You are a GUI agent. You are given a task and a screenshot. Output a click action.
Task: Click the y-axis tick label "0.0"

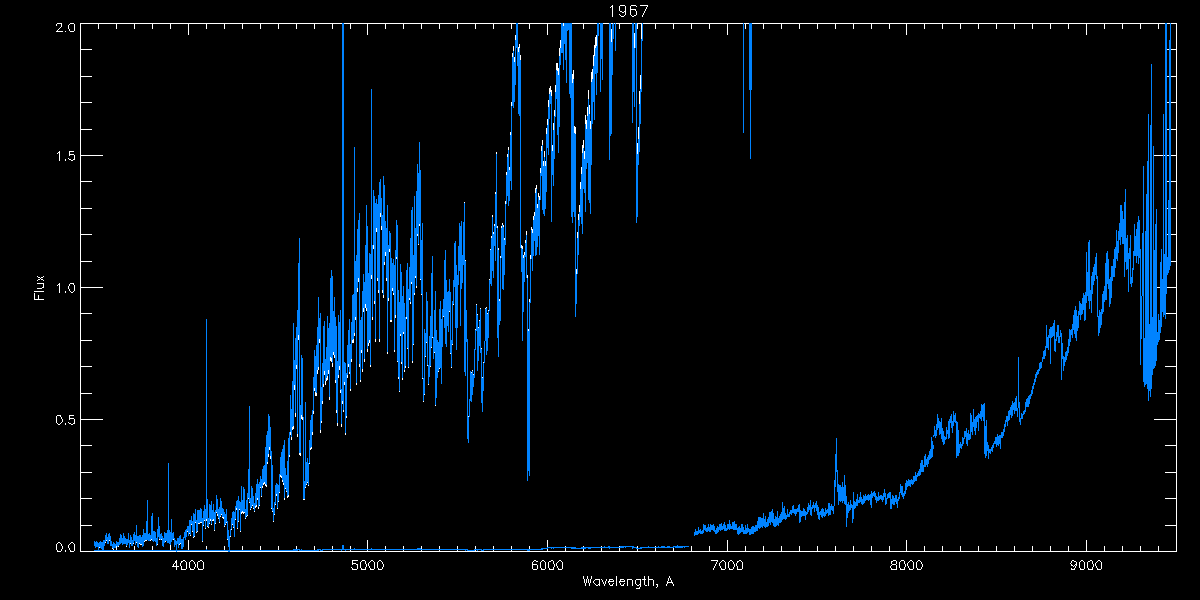[x=65, y=546]
